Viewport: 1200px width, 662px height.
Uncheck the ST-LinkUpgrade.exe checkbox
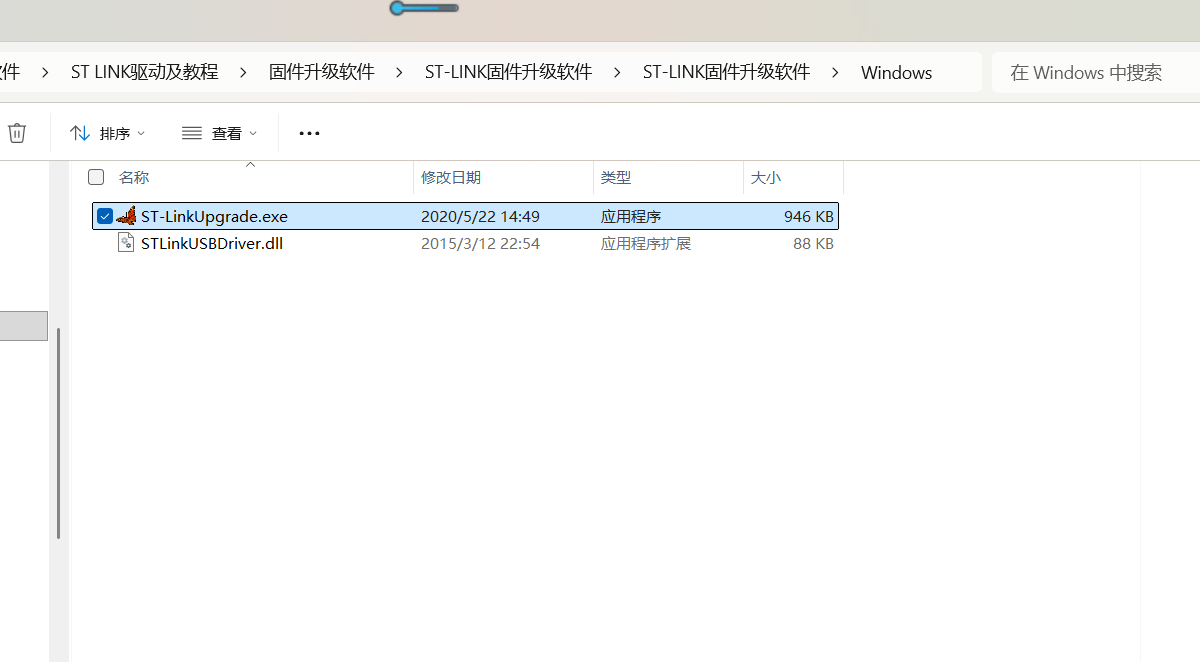coord(104,216)
